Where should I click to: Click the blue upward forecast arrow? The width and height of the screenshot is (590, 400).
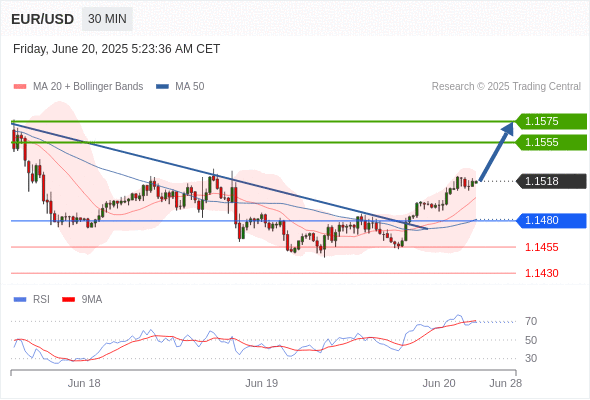pyautogui.click(x=497, y=151)
